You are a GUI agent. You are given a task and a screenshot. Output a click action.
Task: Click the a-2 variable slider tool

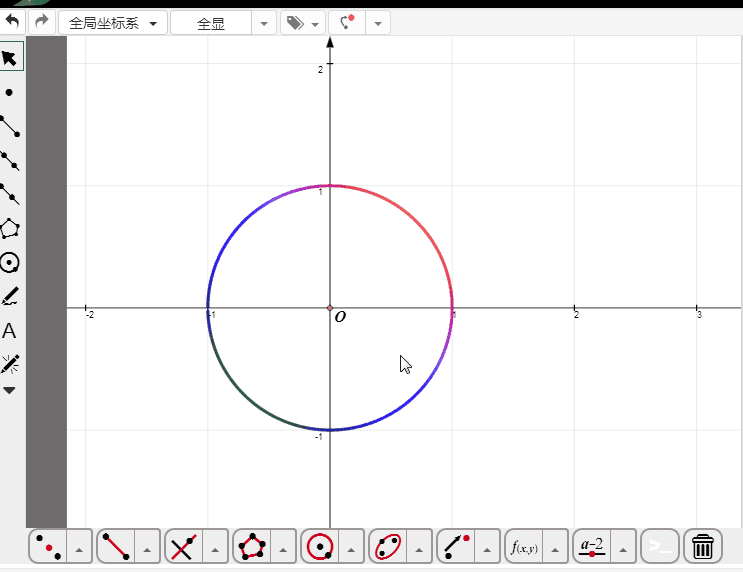tap(592, 546)
